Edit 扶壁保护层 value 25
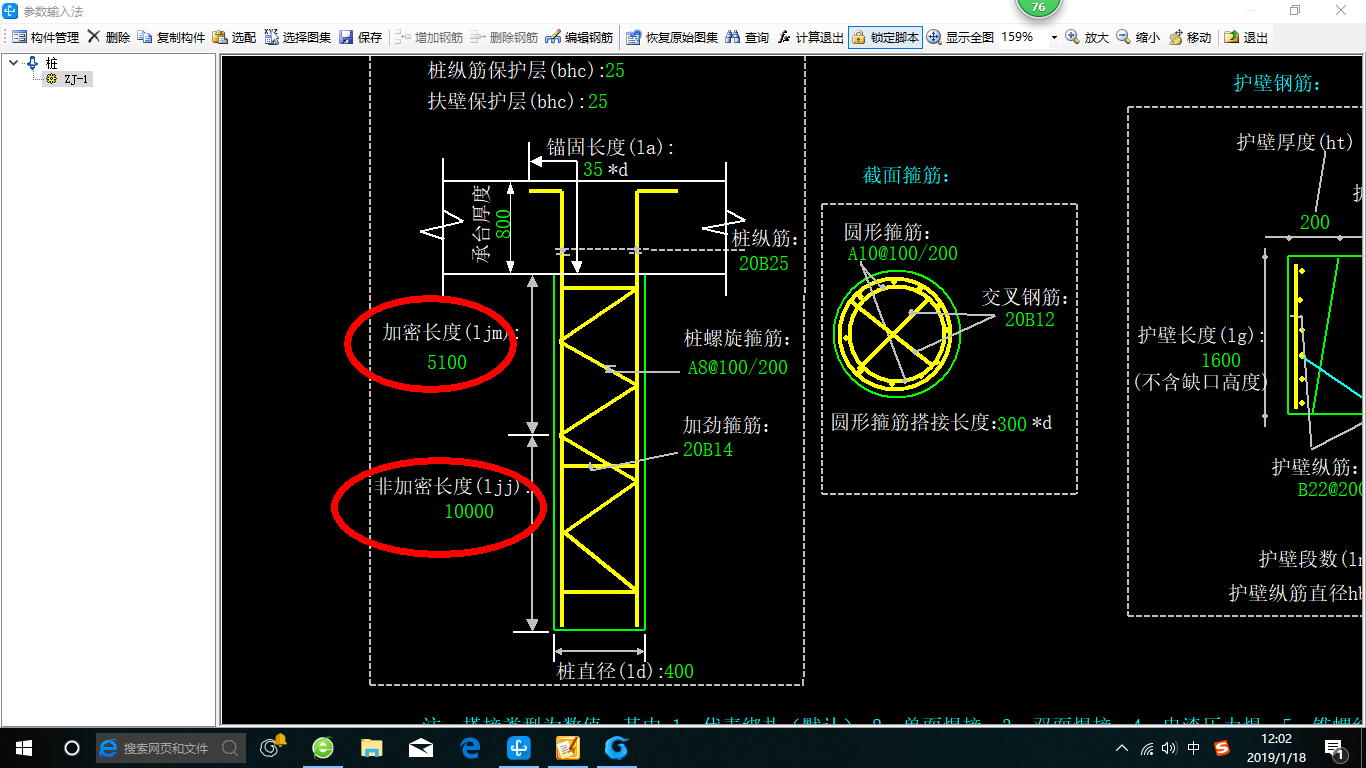 tap(598, 101)
